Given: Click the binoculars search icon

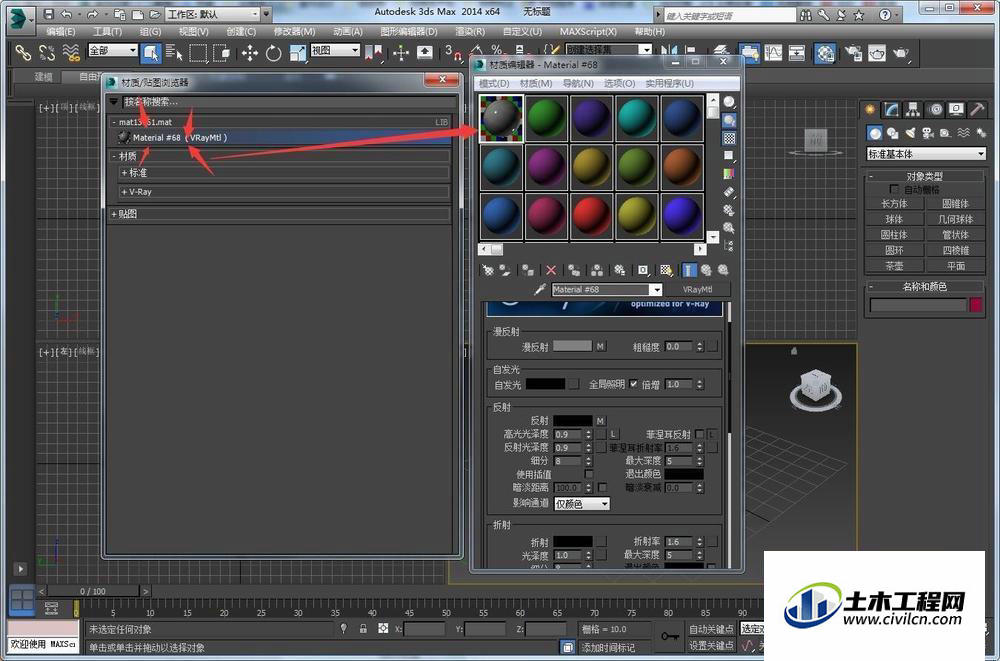Looking at the screenshot, I should [x=806, y=15].
